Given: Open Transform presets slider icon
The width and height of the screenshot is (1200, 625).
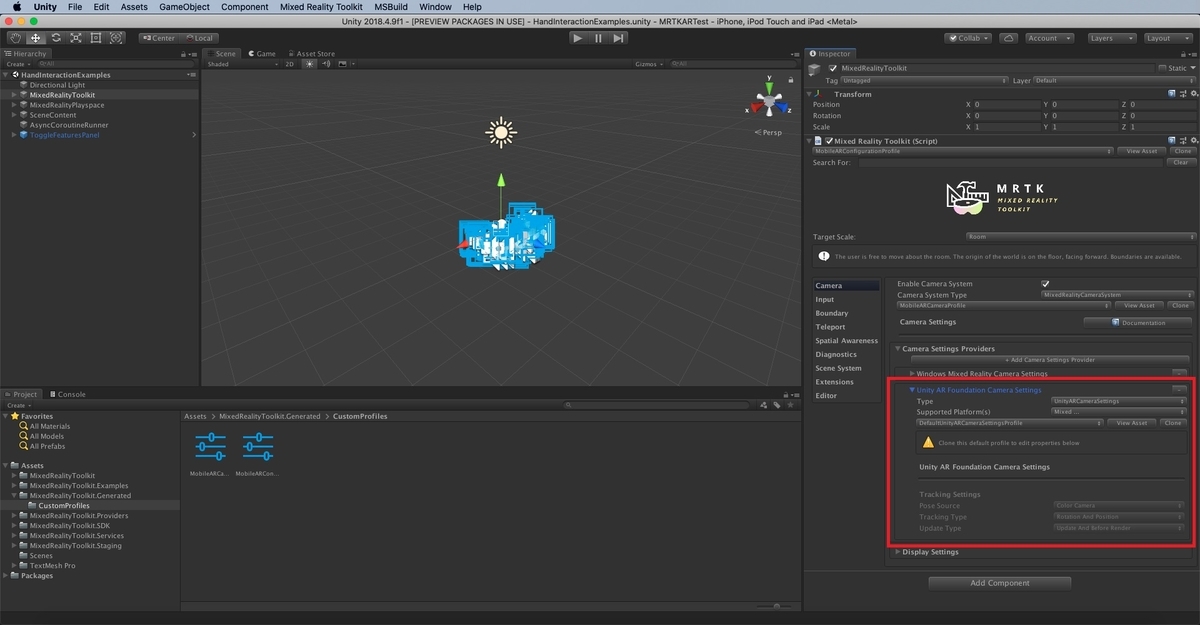Looking at the screenshot, I should click(x=1182, y=94).
